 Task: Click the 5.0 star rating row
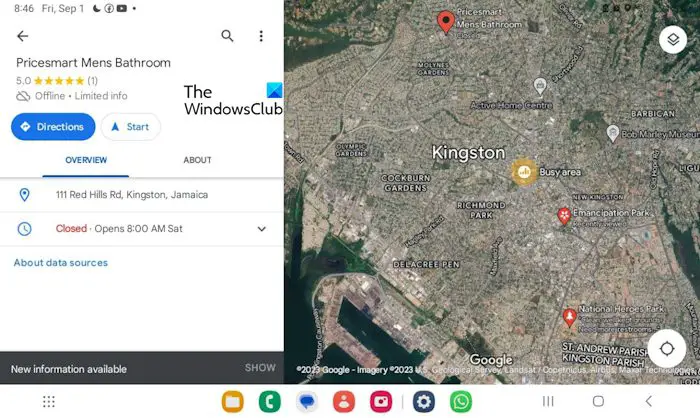[x=57, y=81]
